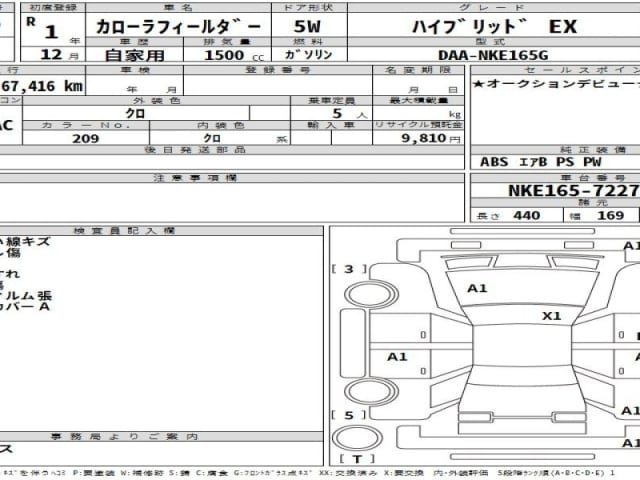Image resolution: width=640 pixels, height=480 pixels.
Task: Click the 外装色 header label
Action: (x=156, y=100)
